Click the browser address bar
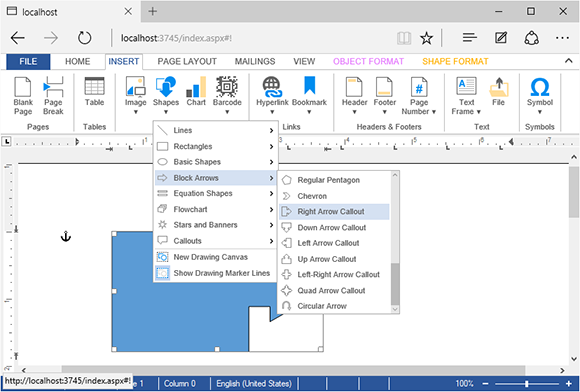This screenshot has height=392, width=580. click(x=255, y=38)
